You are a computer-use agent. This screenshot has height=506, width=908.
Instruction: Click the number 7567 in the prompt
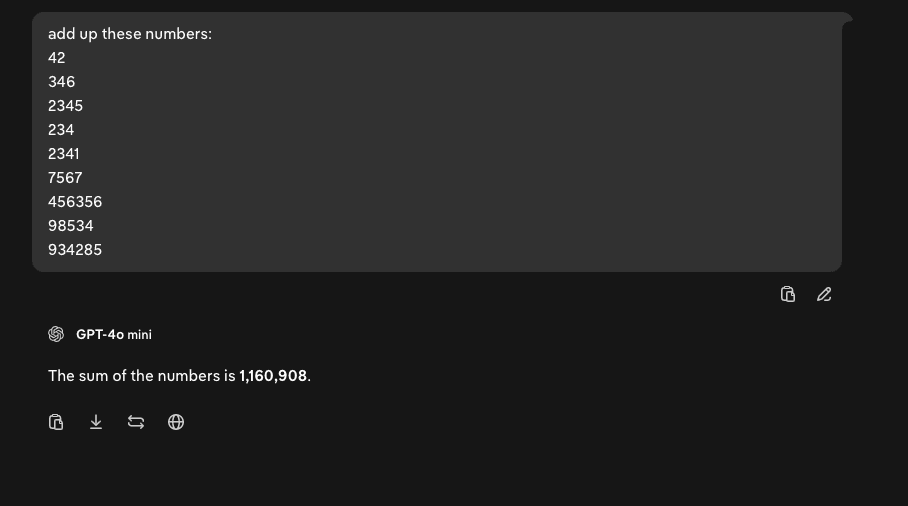(x=65, y=178)
